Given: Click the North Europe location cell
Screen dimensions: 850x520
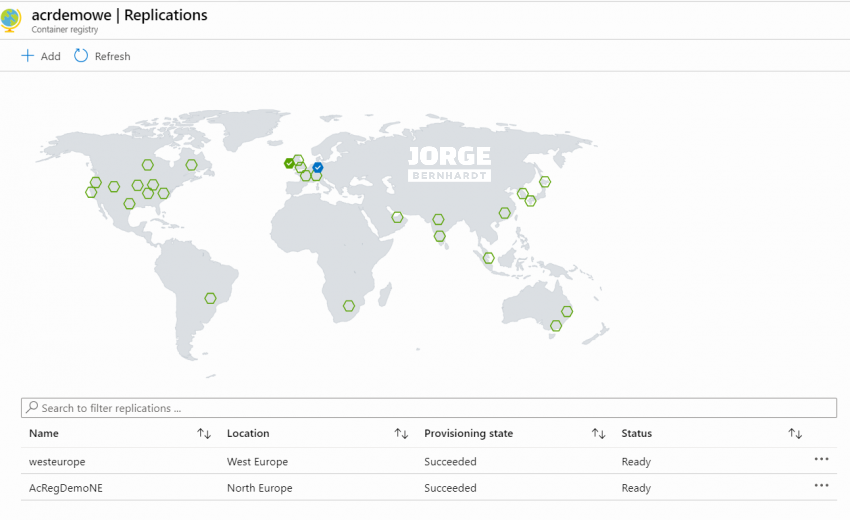Looking at the screenshot, I should point(260,488).
